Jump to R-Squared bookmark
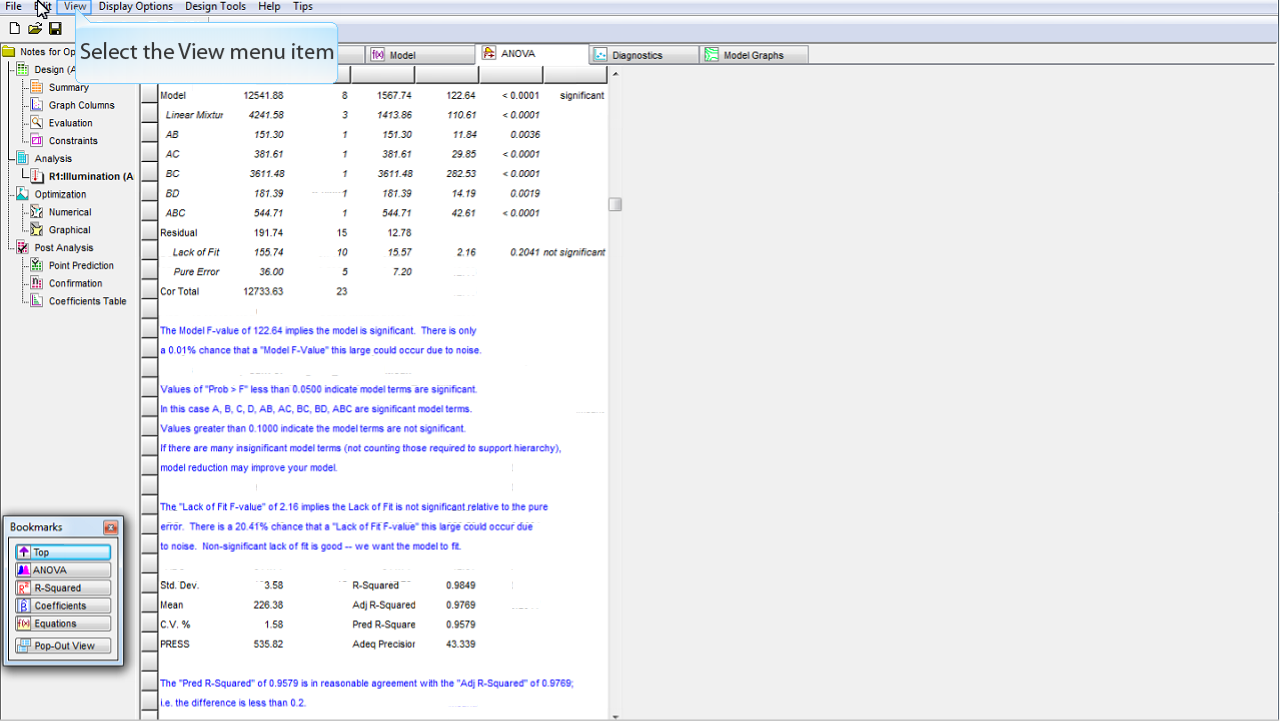 pos(62,588)
